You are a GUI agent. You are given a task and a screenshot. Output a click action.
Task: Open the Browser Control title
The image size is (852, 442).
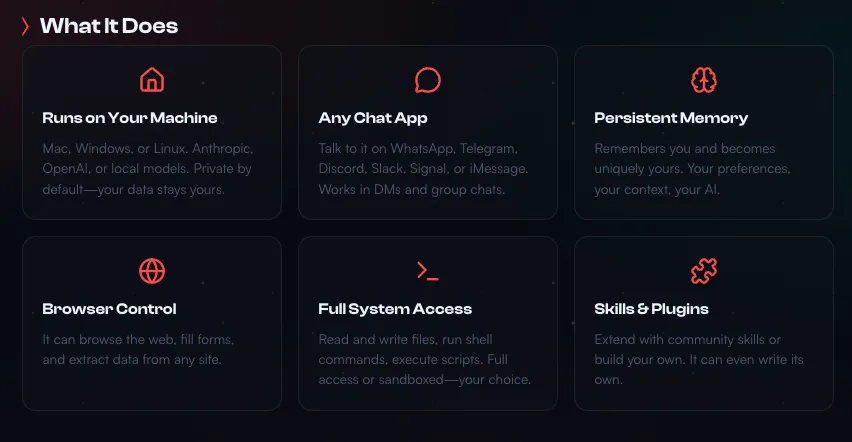click(x=109, y=309)
